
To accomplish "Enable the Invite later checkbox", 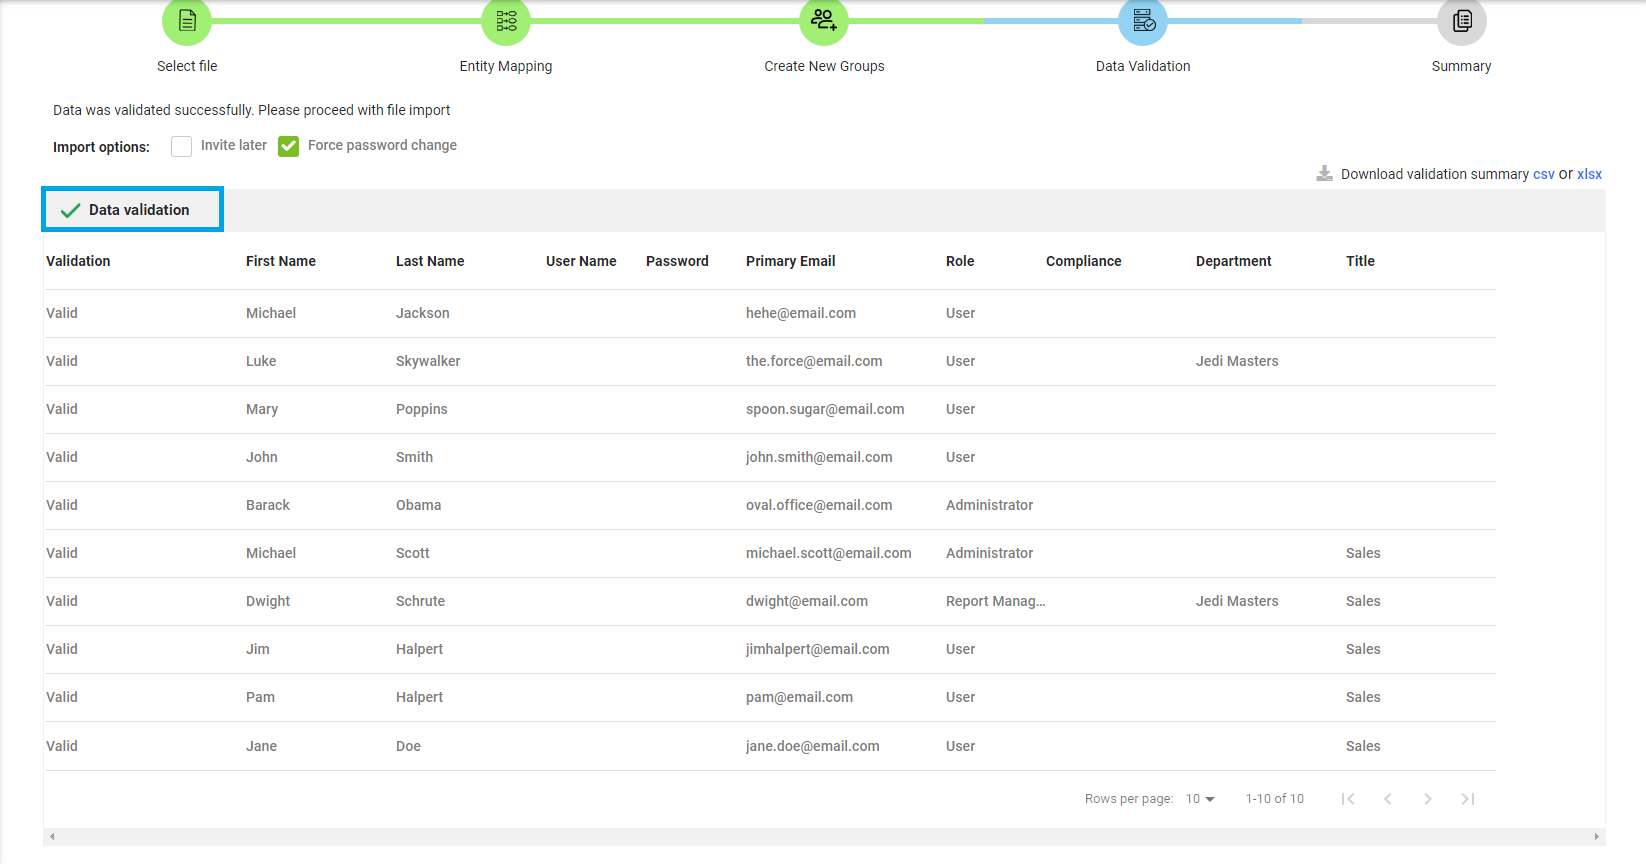I will pos(181,146).
